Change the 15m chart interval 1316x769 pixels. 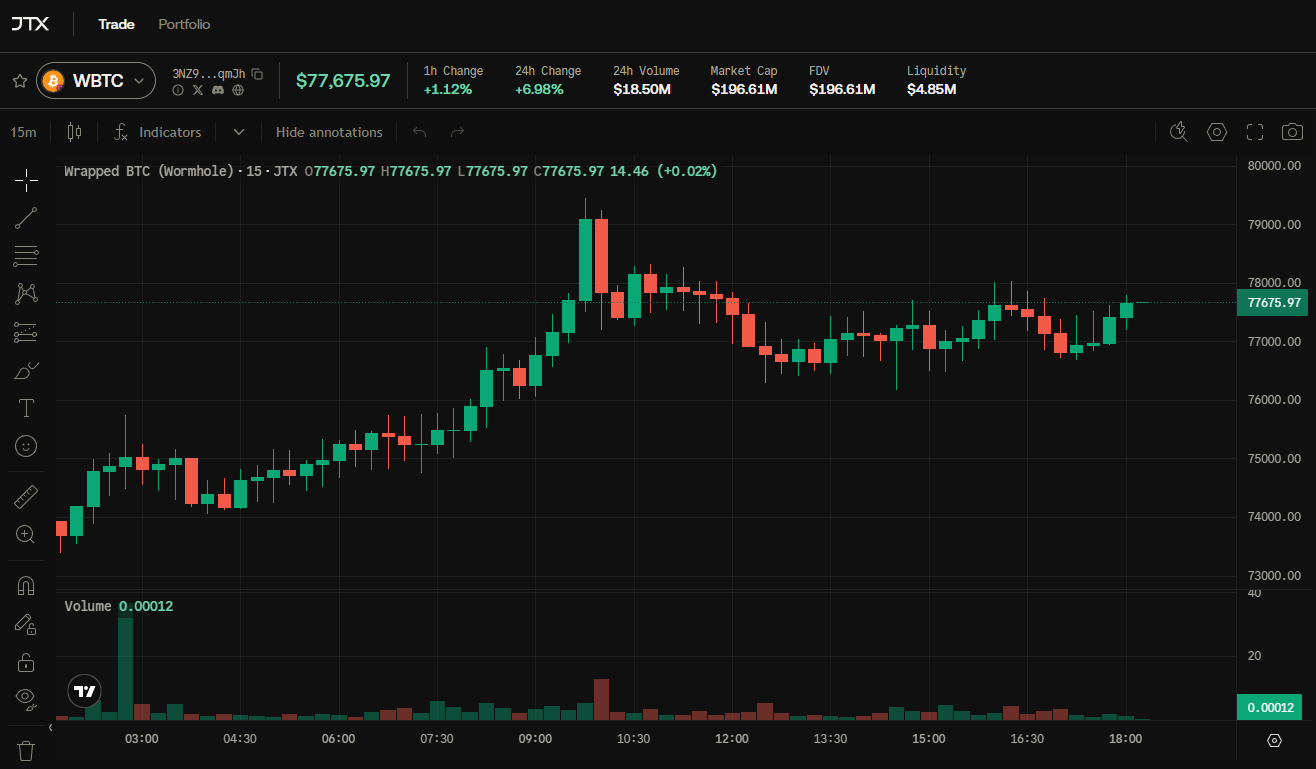(23, 132)
